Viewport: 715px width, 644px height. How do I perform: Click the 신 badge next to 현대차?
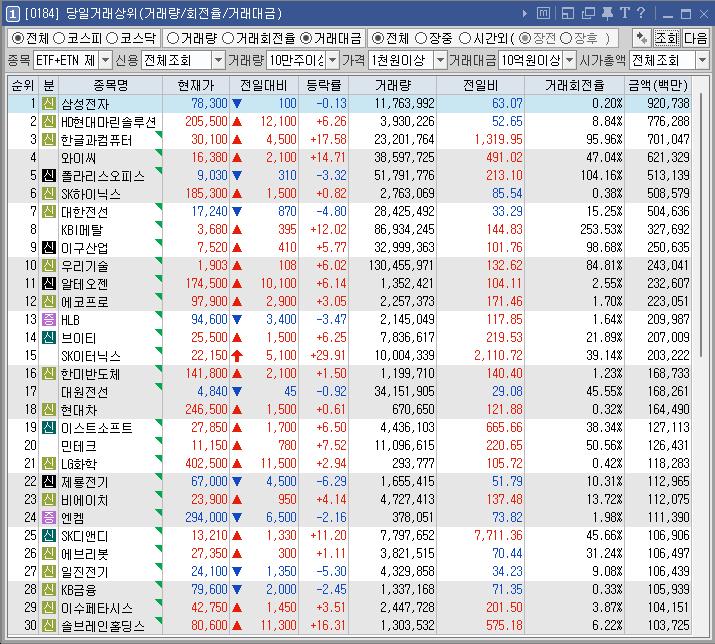[x=49, y=409]
